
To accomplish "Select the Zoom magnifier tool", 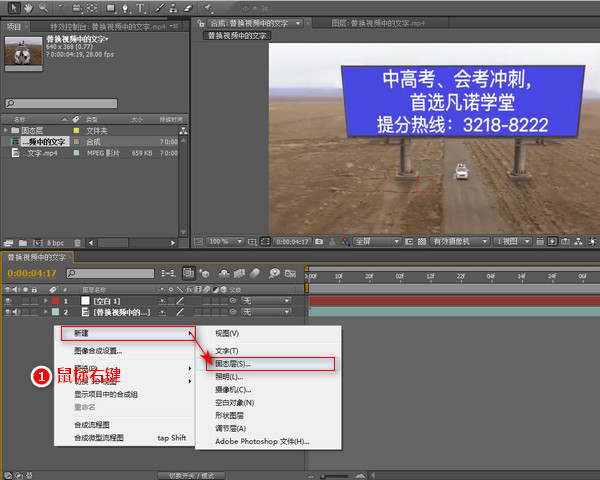I will [43, 8].
